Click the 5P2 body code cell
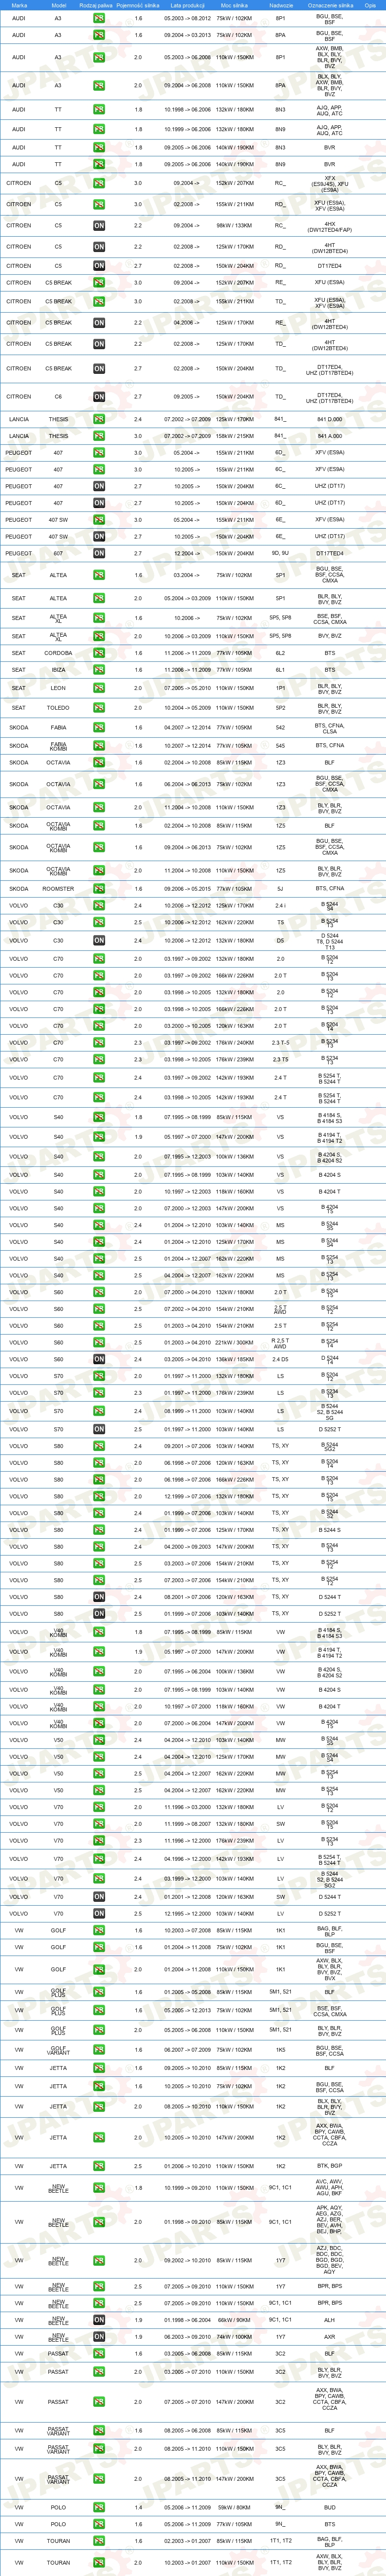 coord(281,708)
